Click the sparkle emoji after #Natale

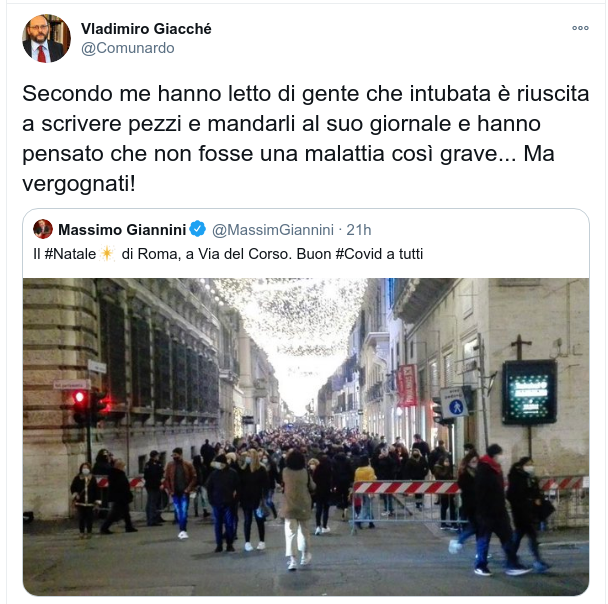click(x=107, y=254)
